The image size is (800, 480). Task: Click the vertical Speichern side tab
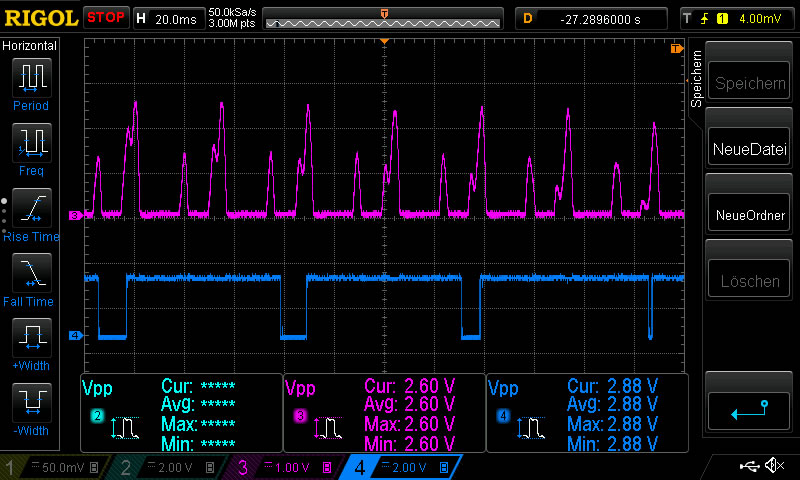click(696, 79)
